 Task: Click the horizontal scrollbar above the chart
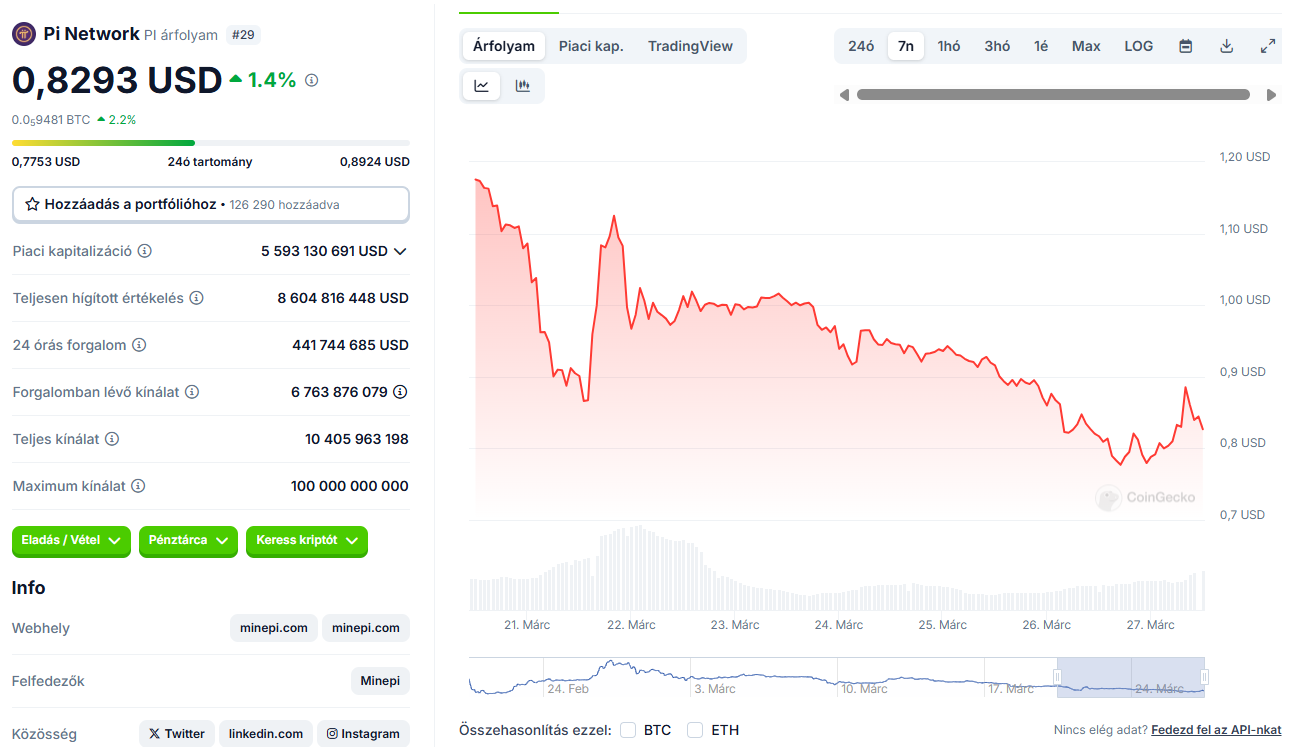[x=1053, y=95]
